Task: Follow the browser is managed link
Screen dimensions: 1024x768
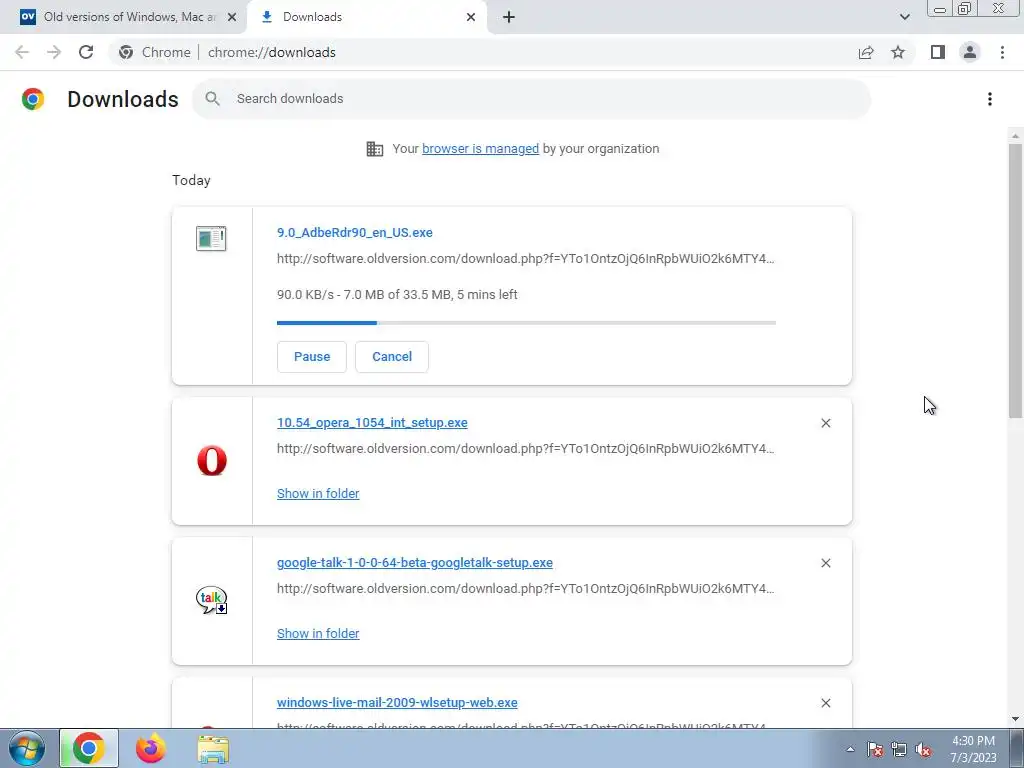Action: pyautogui.click(x=481, y=149)
